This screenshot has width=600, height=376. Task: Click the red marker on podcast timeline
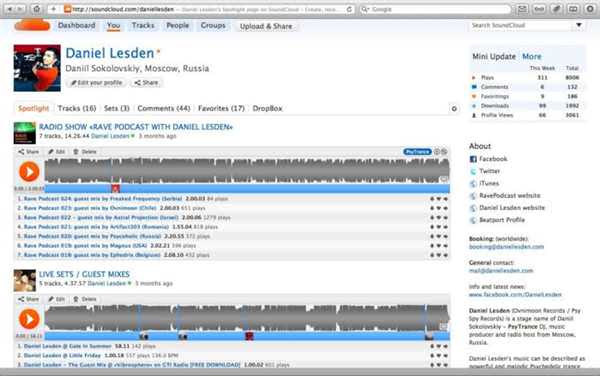click(x=116, y=188)
